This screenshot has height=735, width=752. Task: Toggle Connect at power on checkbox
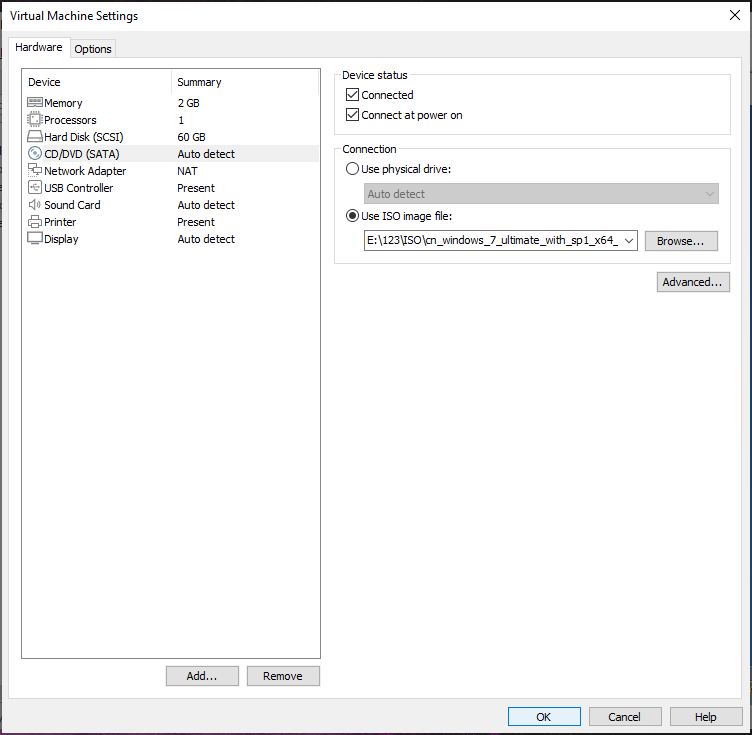[x=352, y=115]
